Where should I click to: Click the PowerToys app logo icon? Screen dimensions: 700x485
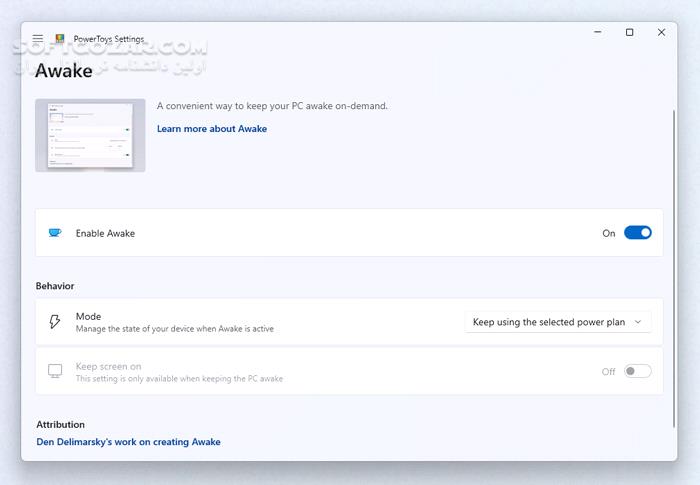tap(60, 39)
